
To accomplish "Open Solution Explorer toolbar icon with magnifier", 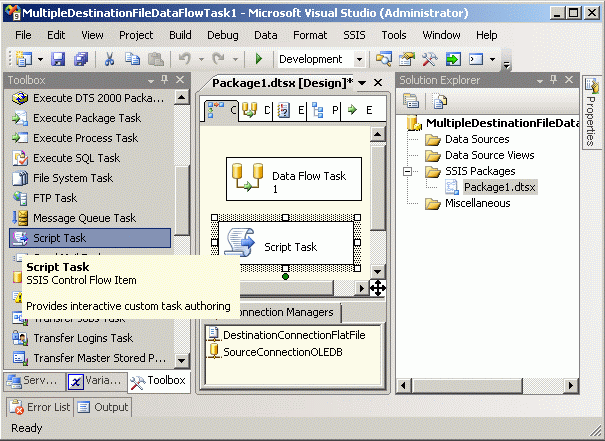I will pos(384,59).
